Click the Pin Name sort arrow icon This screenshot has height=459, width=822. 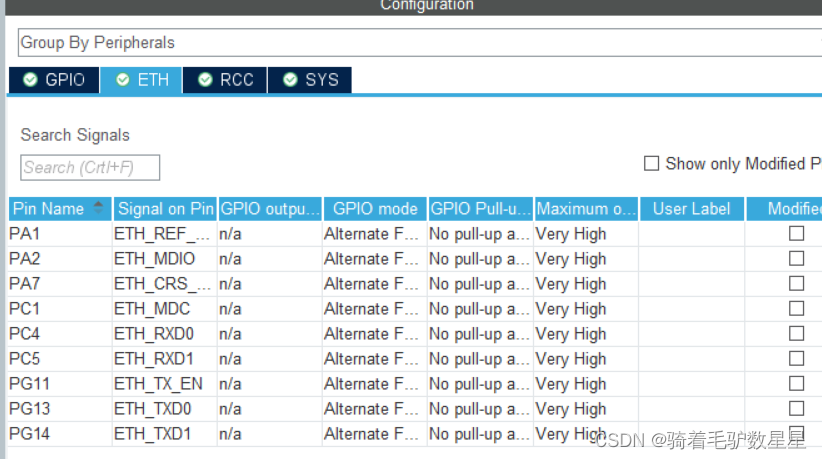[x=98, y=207]
